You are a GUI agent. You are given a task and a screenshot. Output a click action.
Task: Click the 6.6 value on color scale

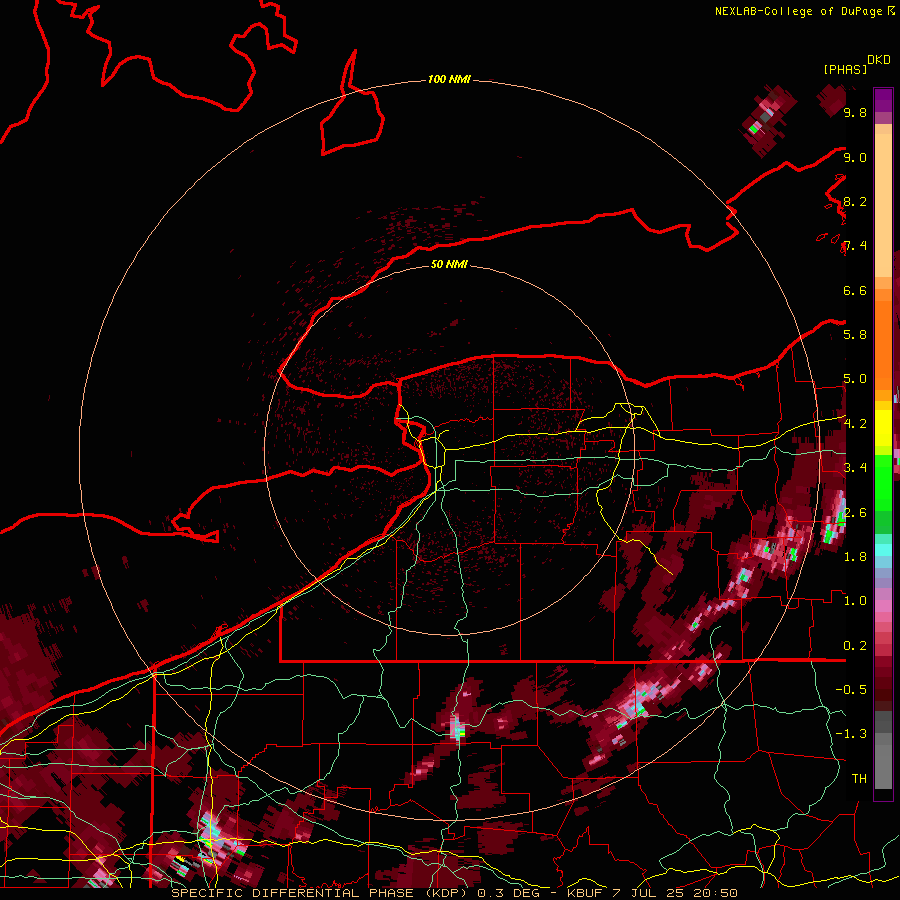[855, 290]
